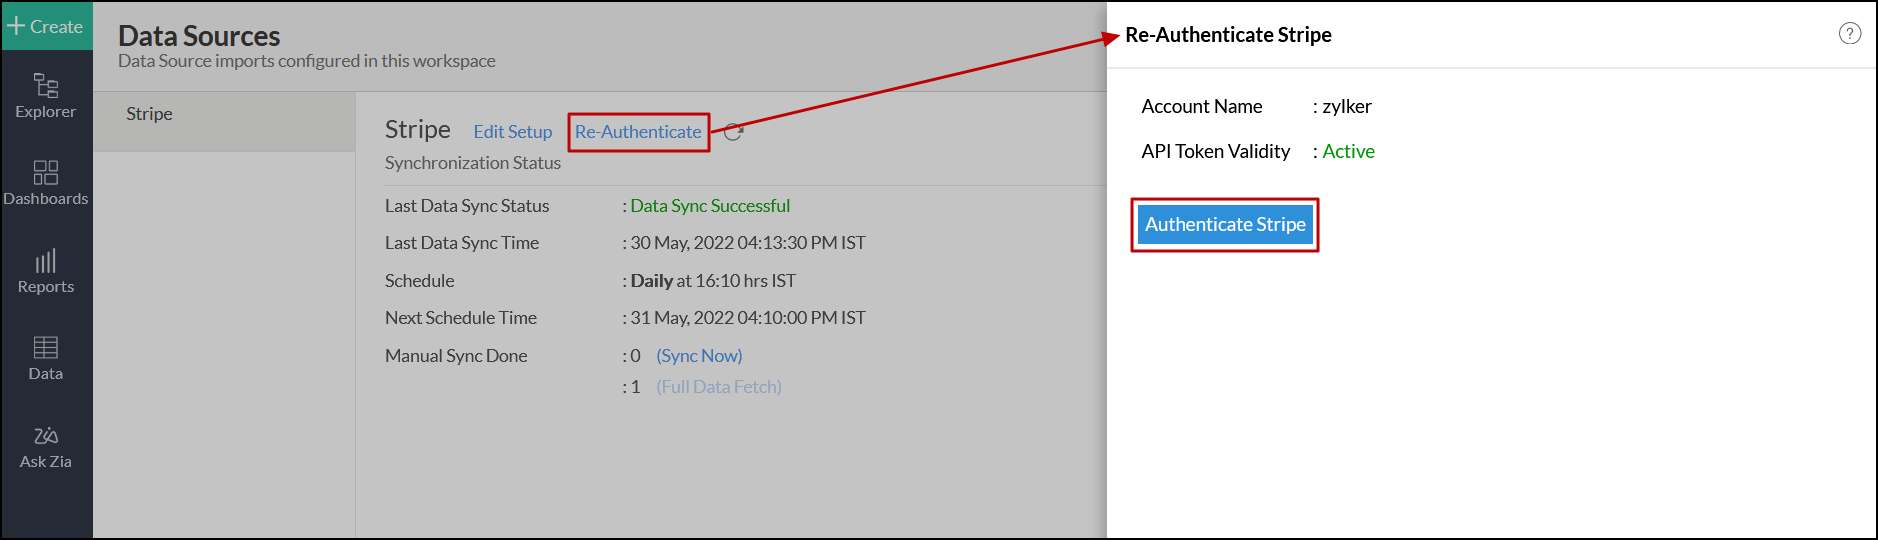Click the Synchronization Status subheading
Image resolution: width=1878 pixels, height=540 pixels.
coord(473,163)
